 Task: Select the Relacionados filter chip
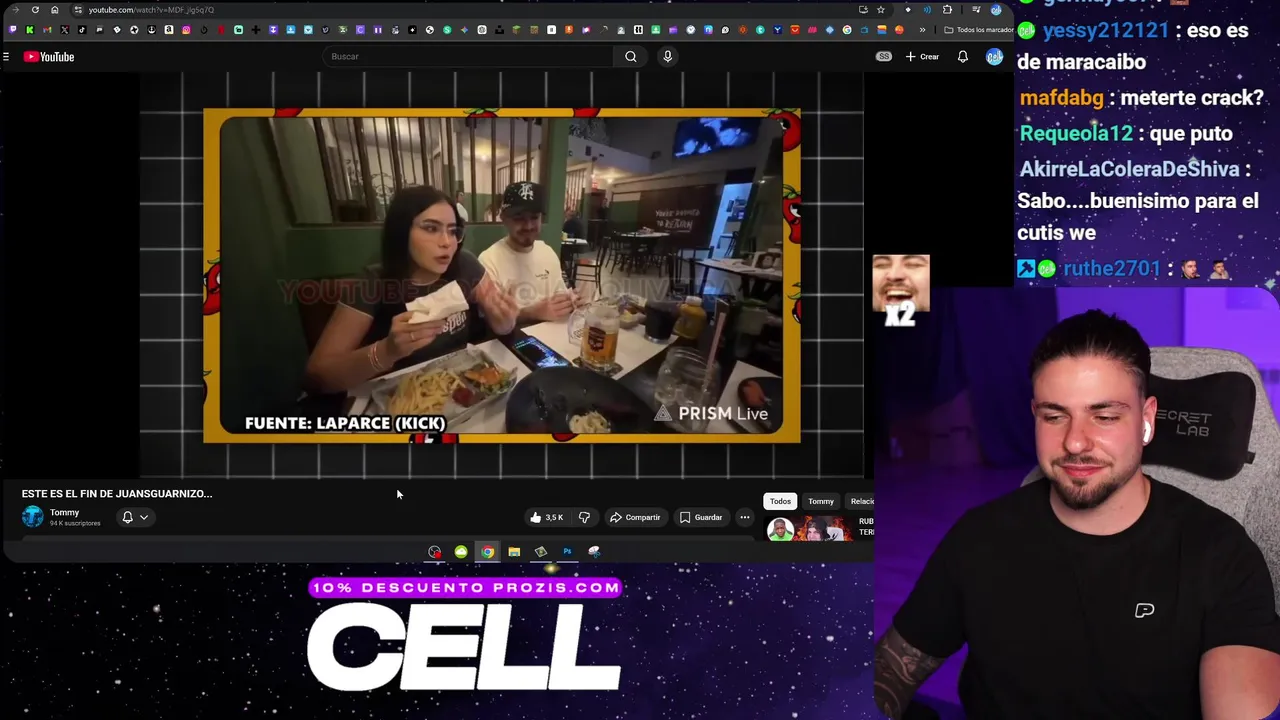coord(861,501)
